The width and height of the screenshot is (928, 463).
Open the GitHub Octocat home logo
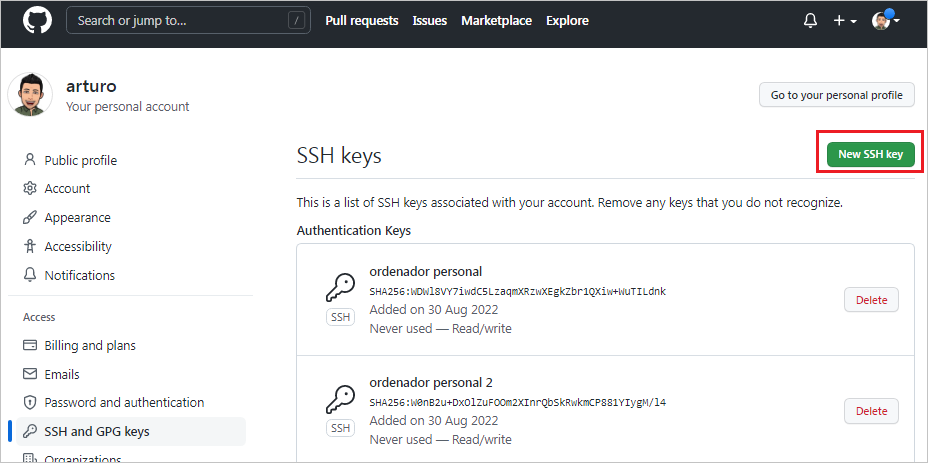[x=37, y=21]
